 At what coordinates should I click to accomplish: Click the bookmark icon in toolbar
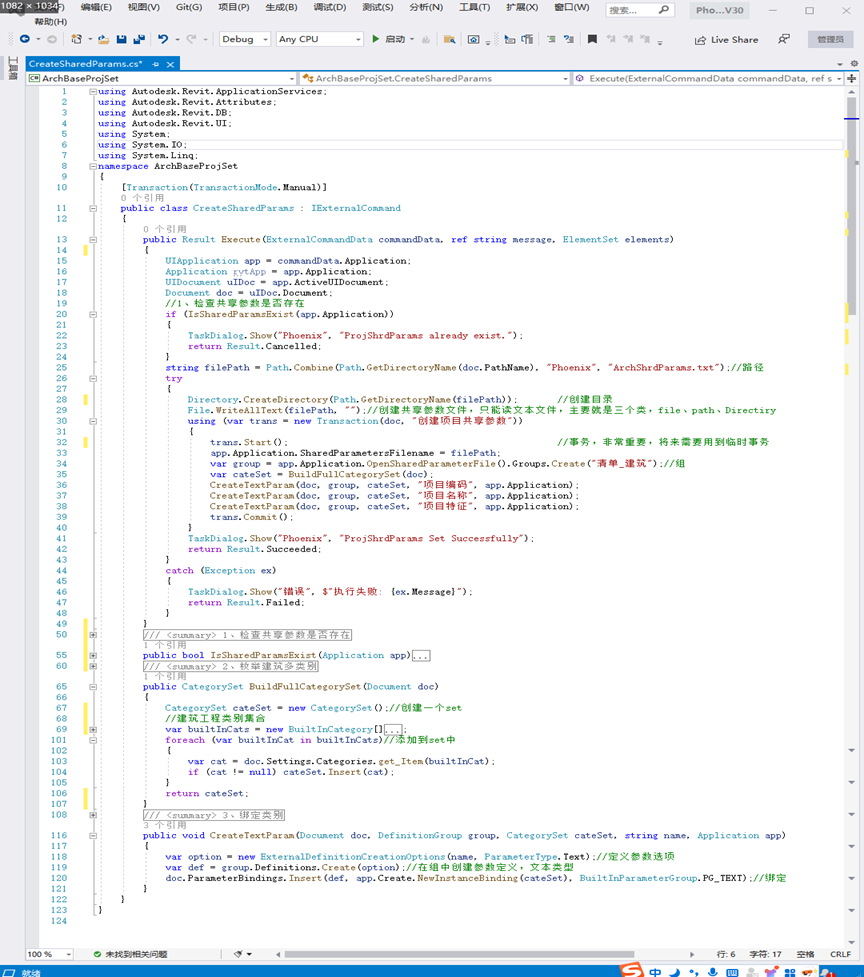(592, 40)
